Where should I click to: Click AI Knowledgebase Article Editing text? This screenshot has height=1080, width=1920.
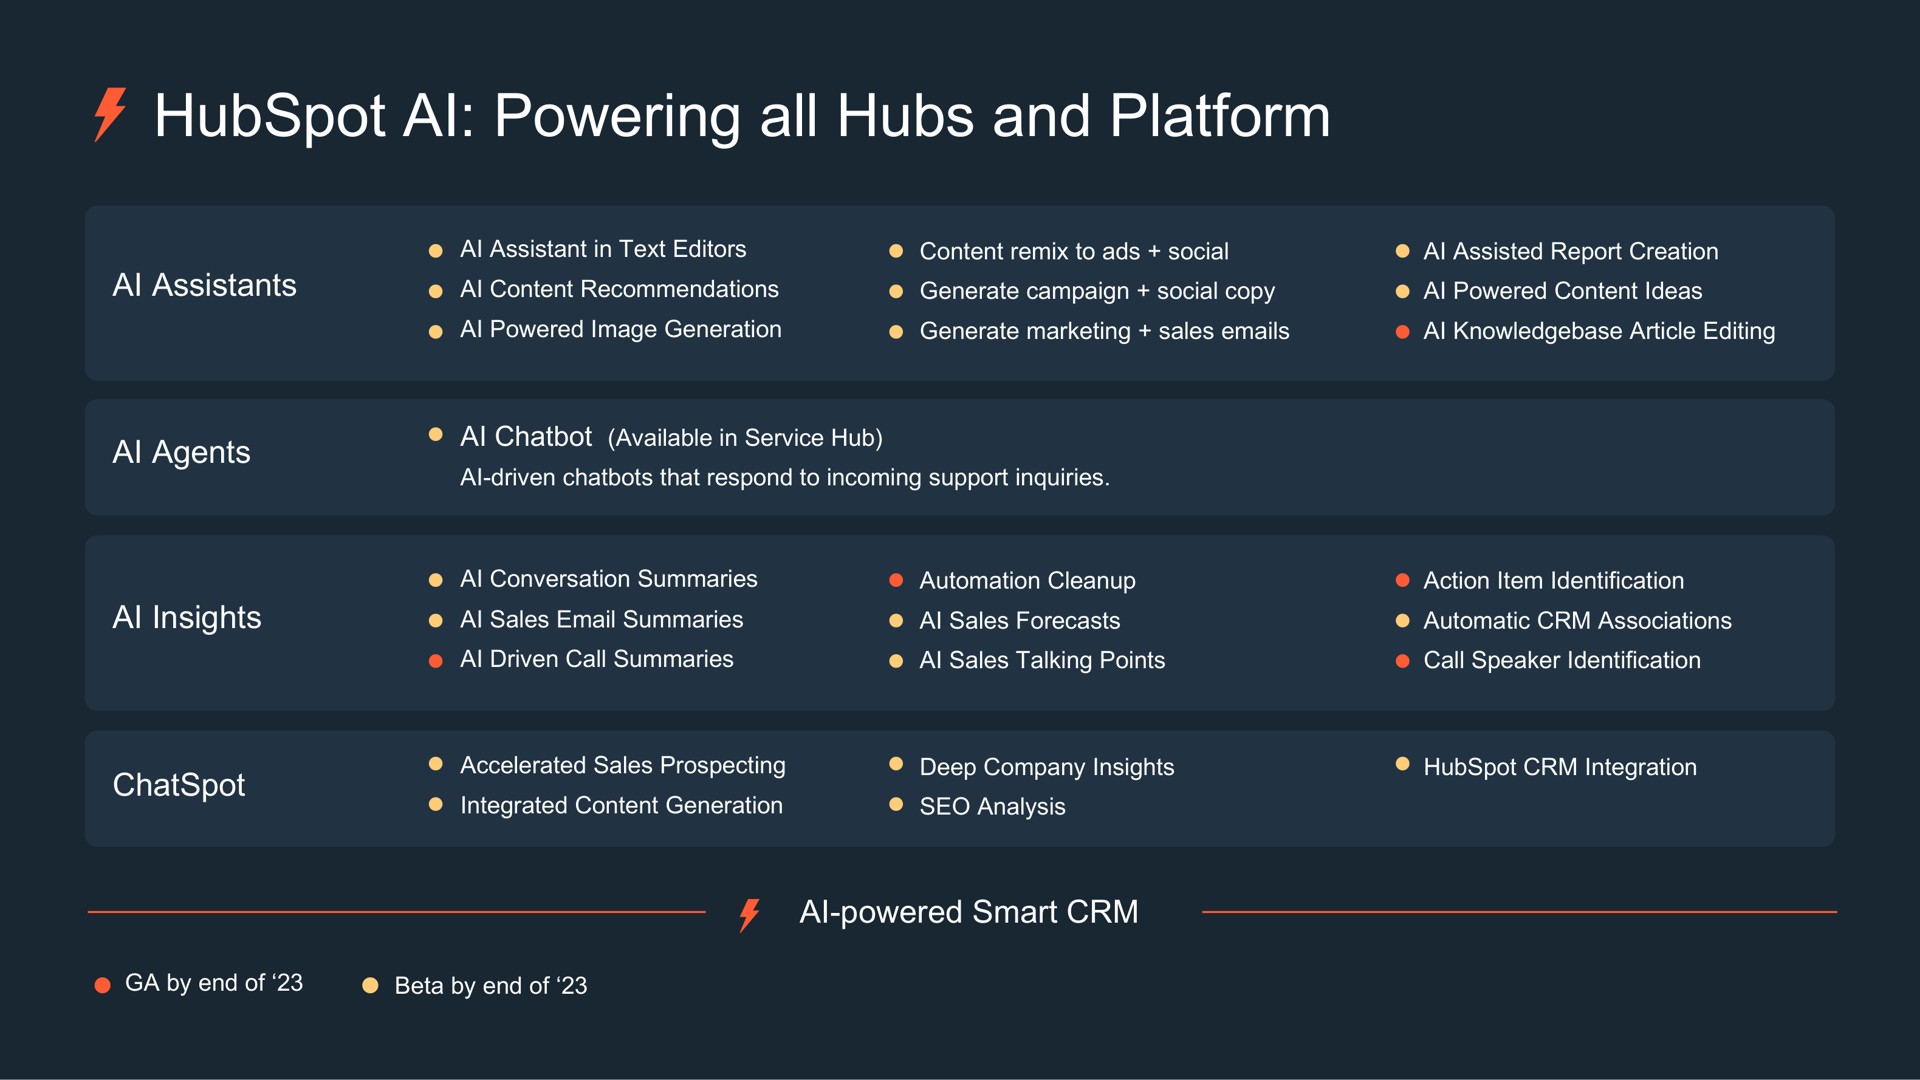pos(1599,331)
